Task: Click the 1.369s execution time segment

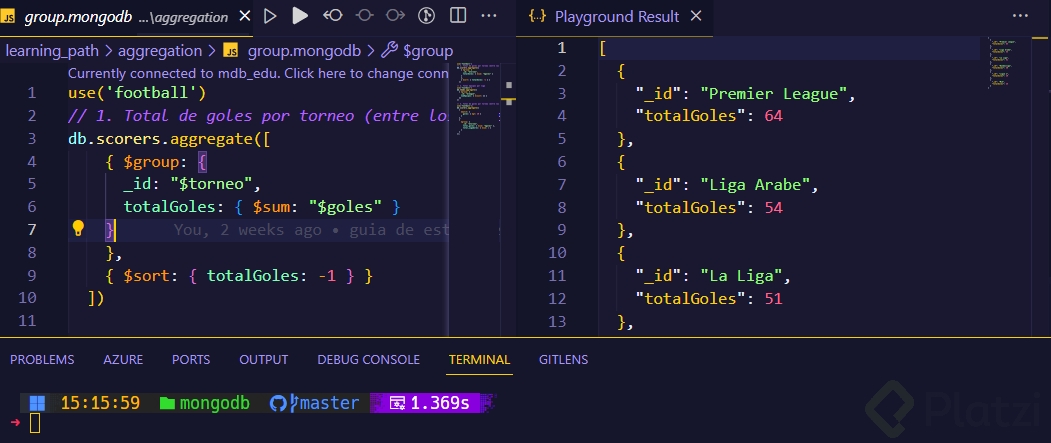Action: tap(430, 403)
